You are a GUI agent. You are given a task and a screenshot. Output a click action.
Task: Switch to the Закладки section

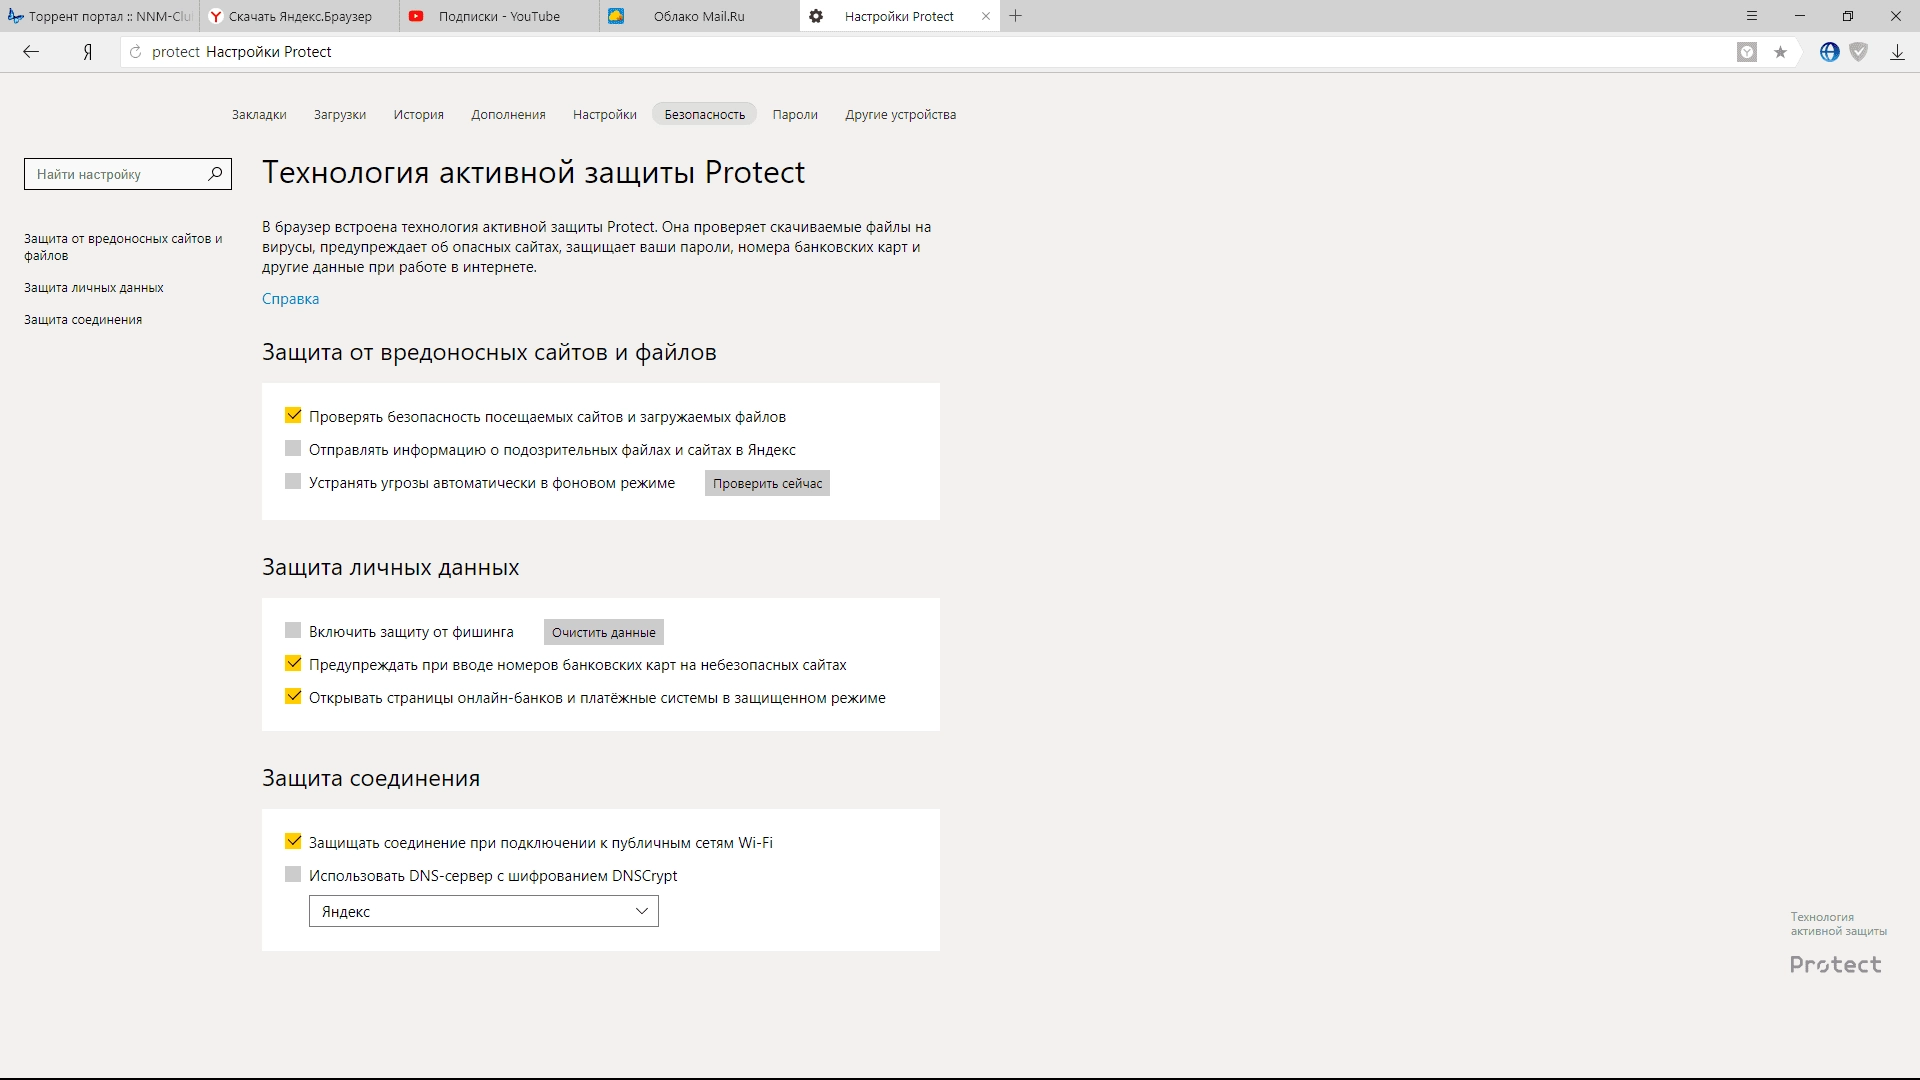tap(259, 115)
